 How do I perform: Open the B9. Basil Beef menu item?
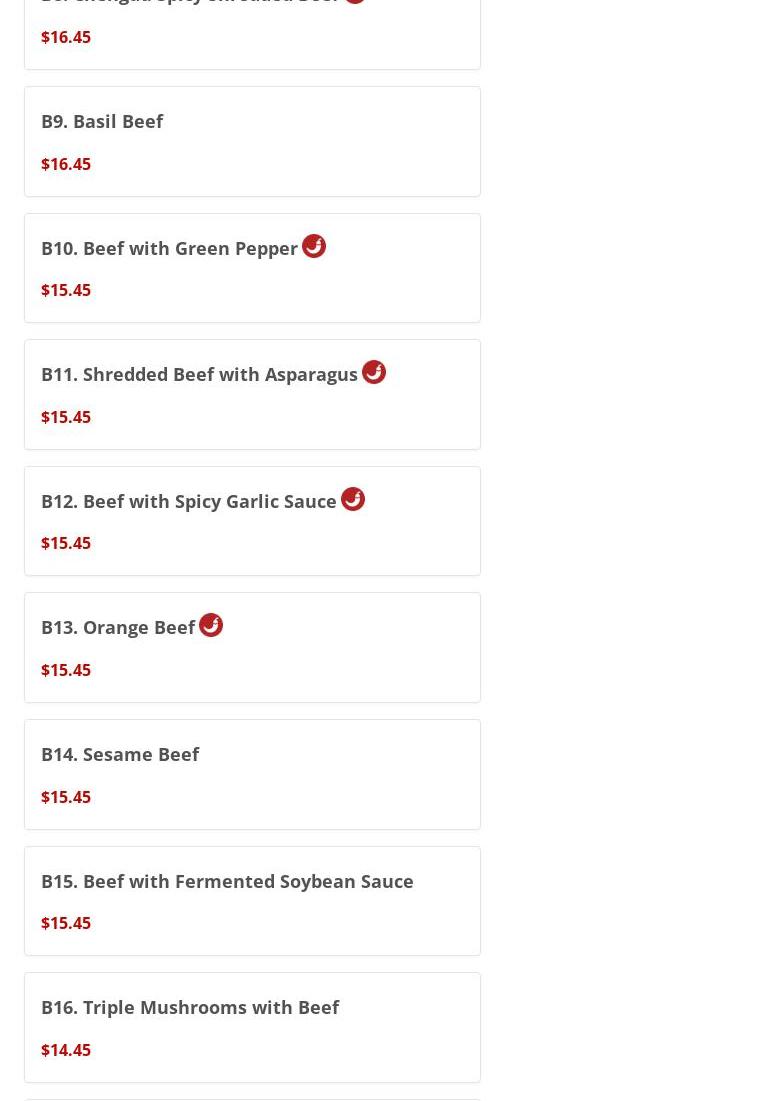tap(102, 121)
